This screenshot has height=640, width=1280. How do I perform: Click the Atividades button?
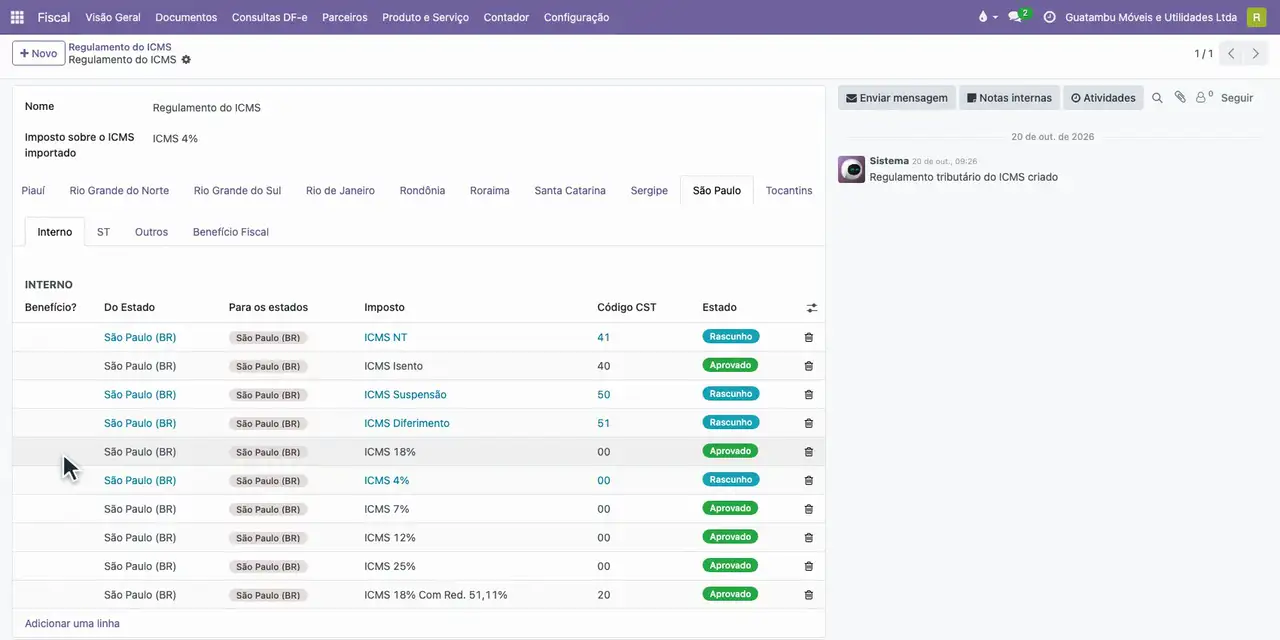1103,98
